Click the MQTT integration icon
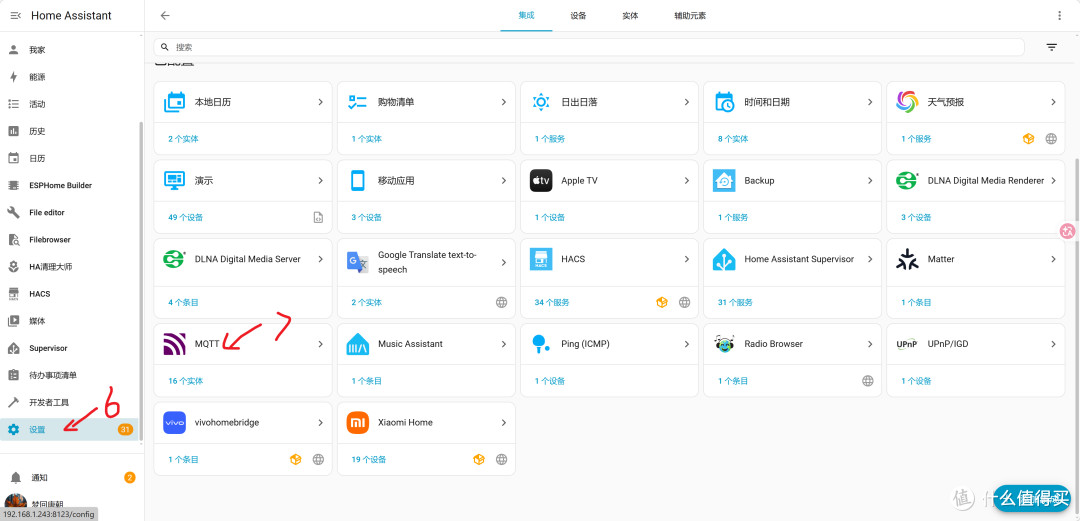Screen dimensions: 1080x521 click(174, 344)
